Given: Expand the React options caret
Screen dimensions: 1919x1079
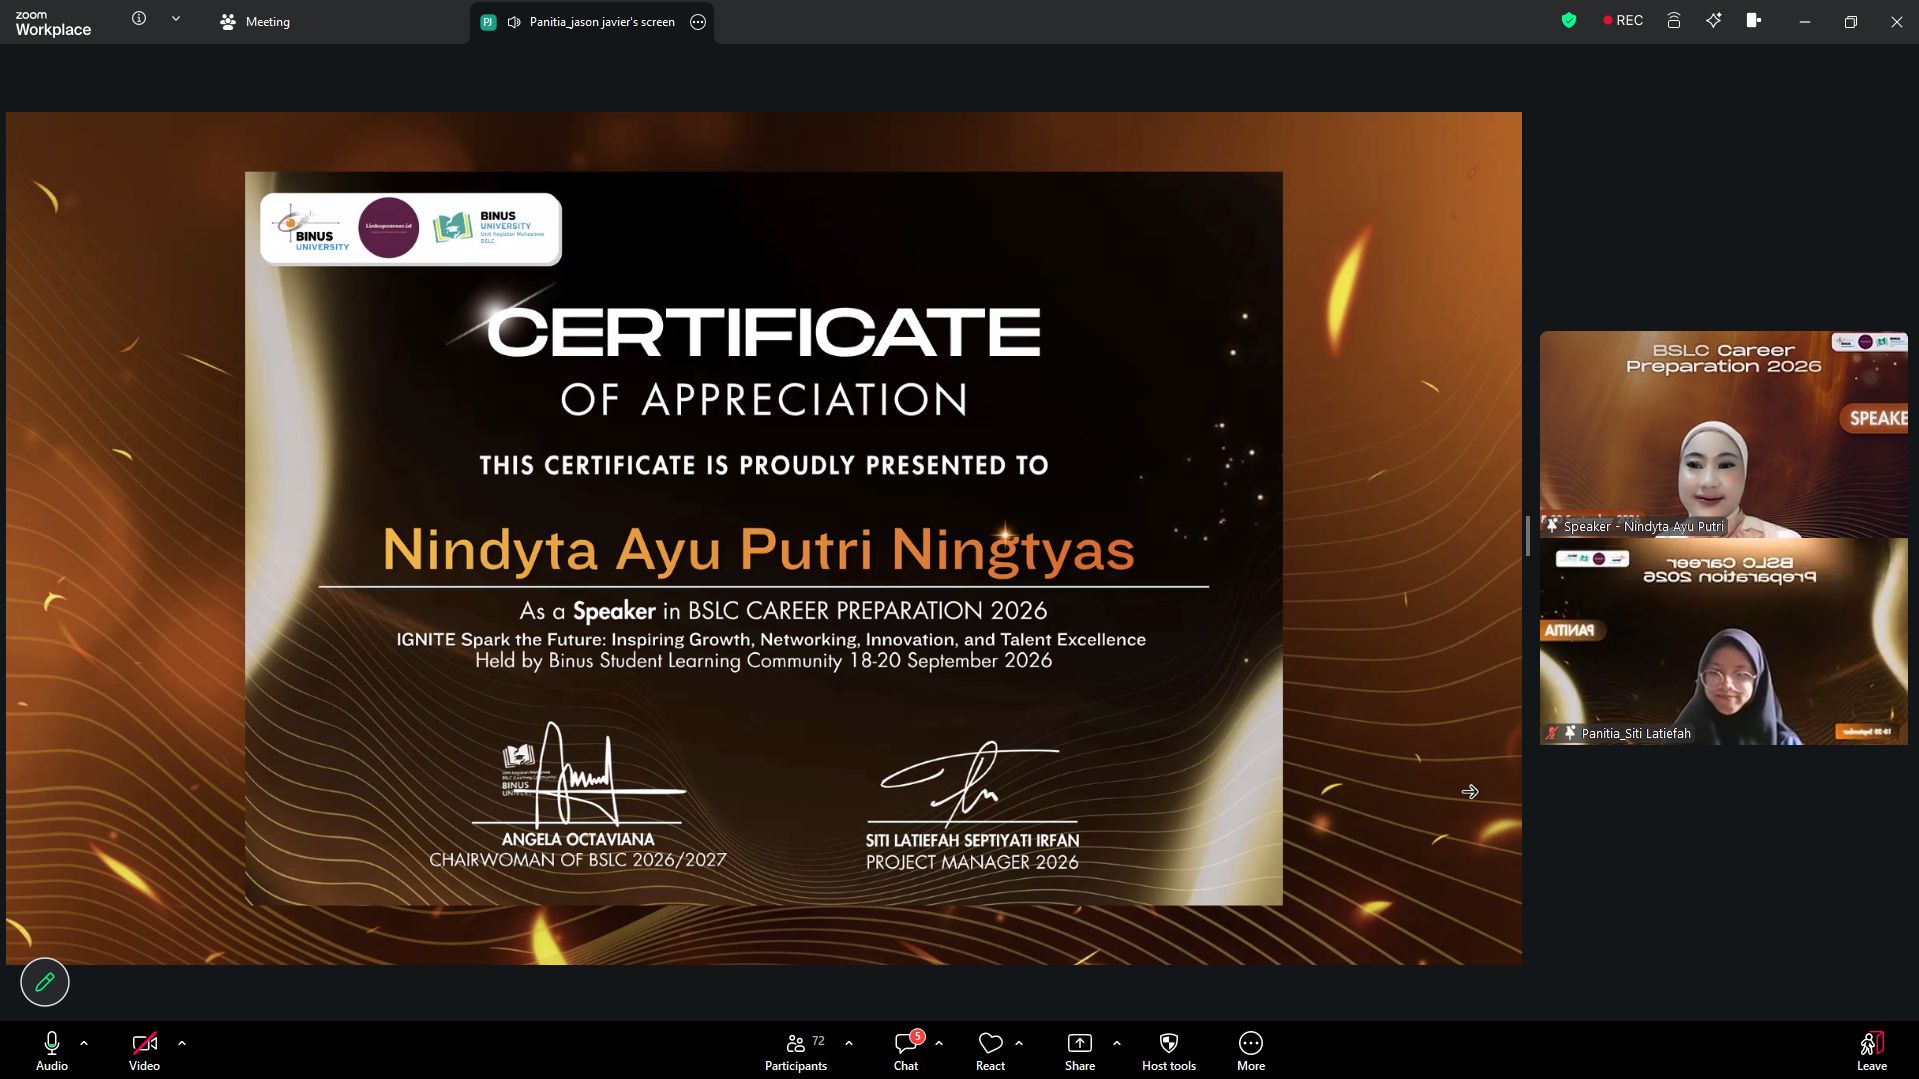Looking at the screenshot, I should point(1019,1043).
